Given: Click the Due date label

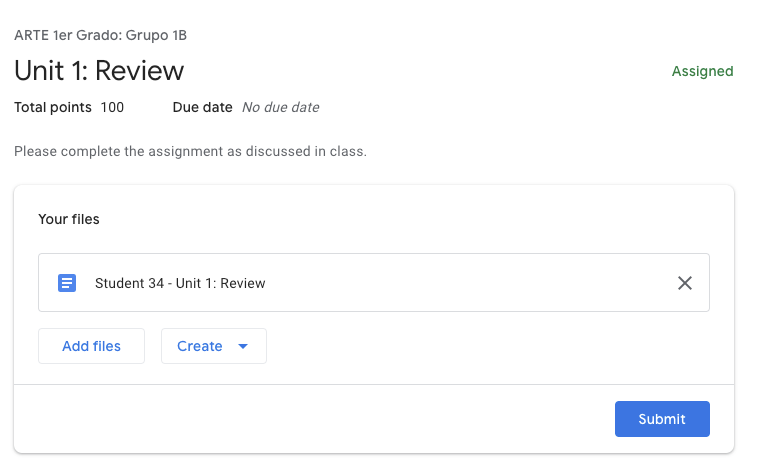Looking at the screenshot, I should 202,107.
